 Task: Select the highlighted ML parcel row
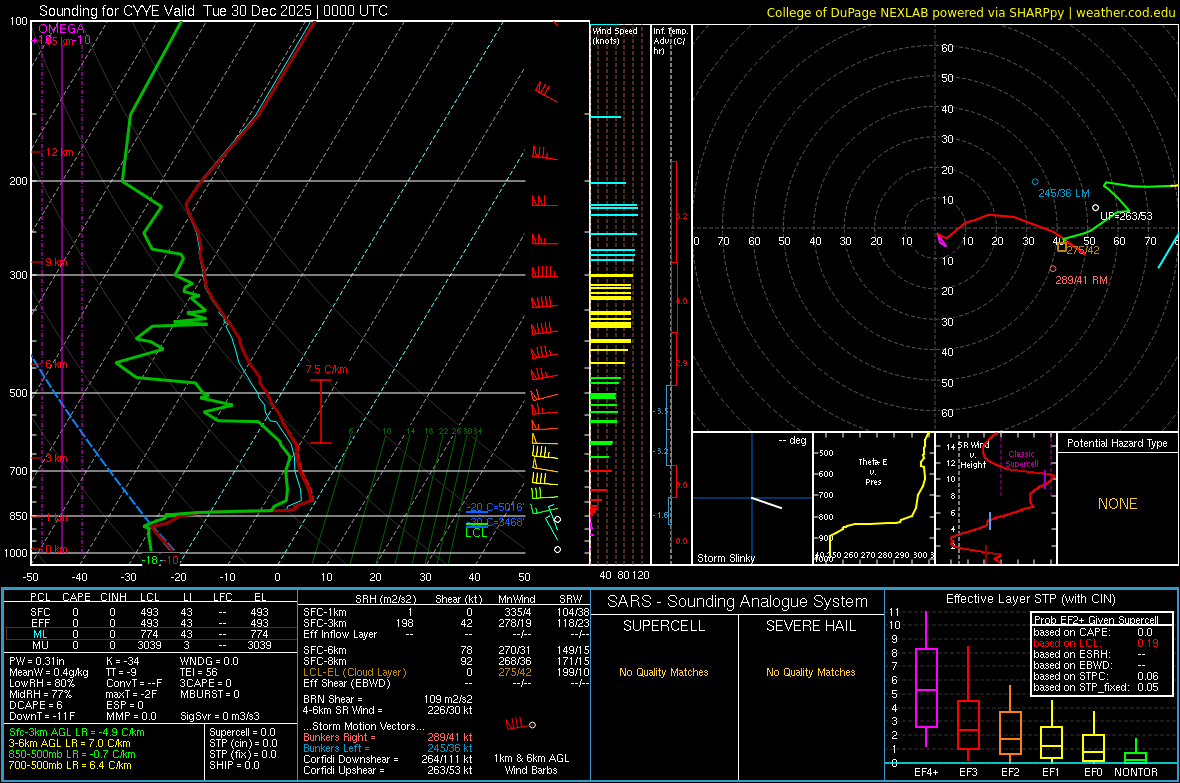(x=151, y=634)
